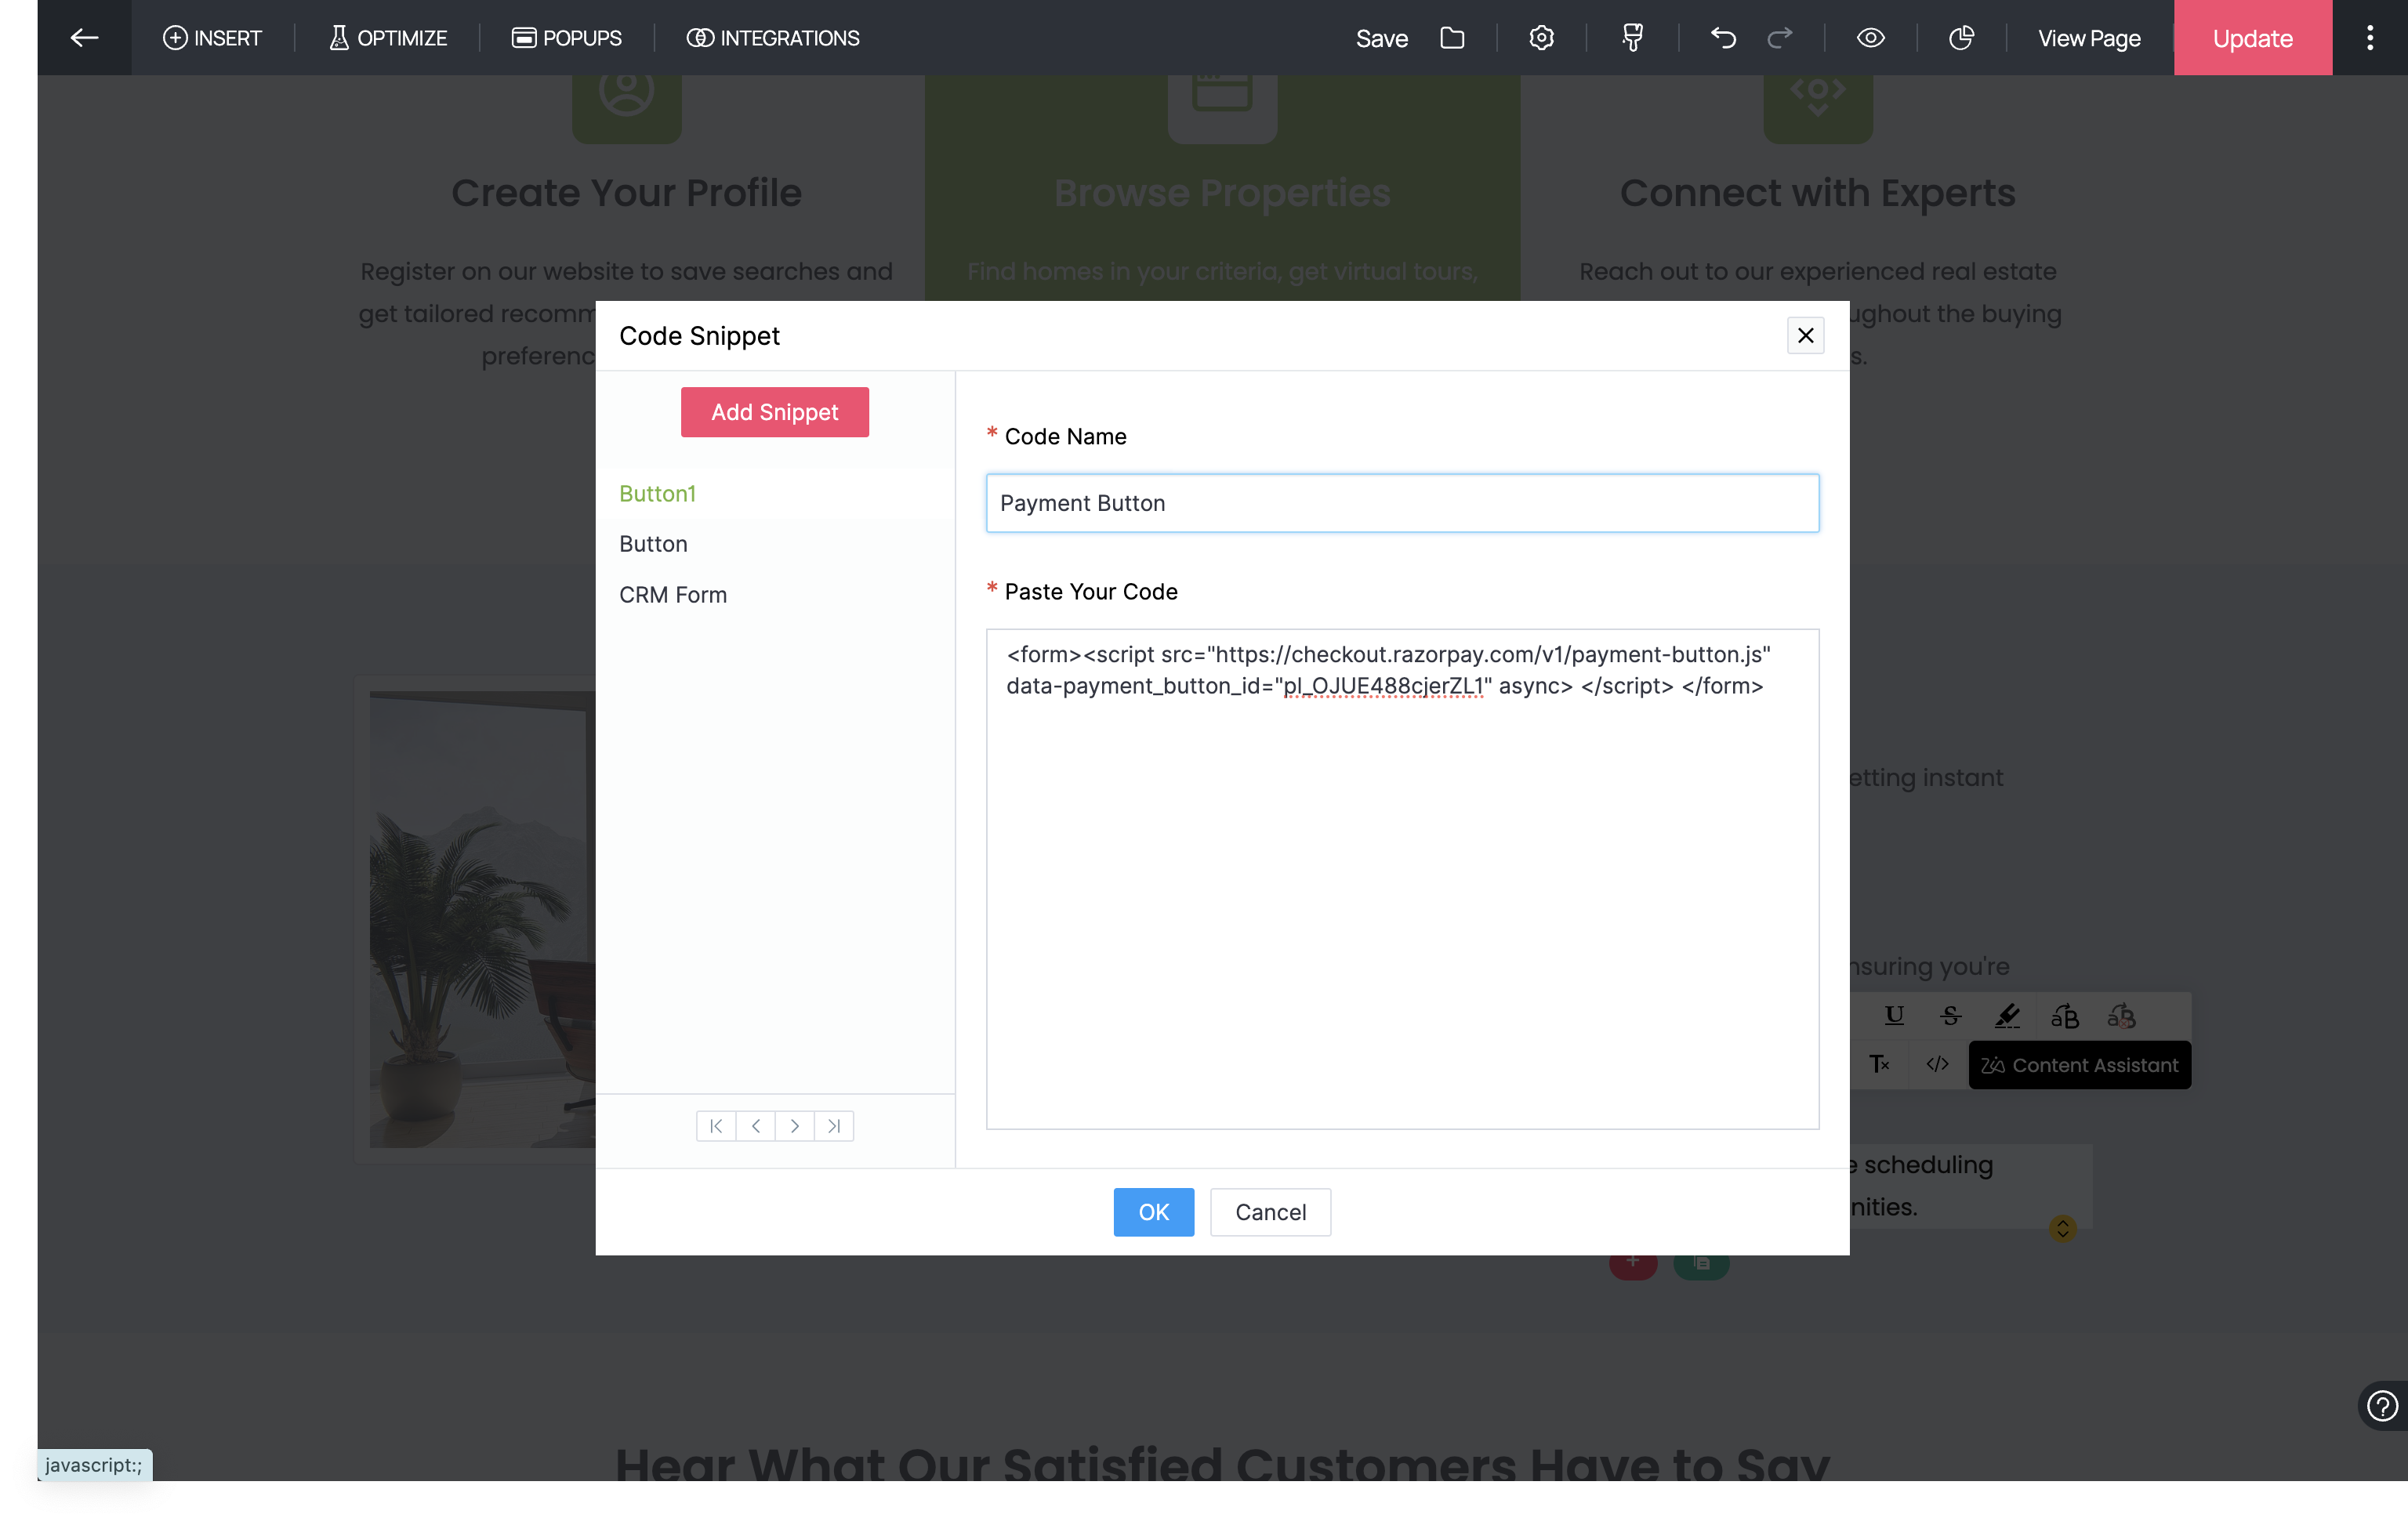Go to next snippets page
The image size is (2408, 1525).
[x=795, y=1126]
